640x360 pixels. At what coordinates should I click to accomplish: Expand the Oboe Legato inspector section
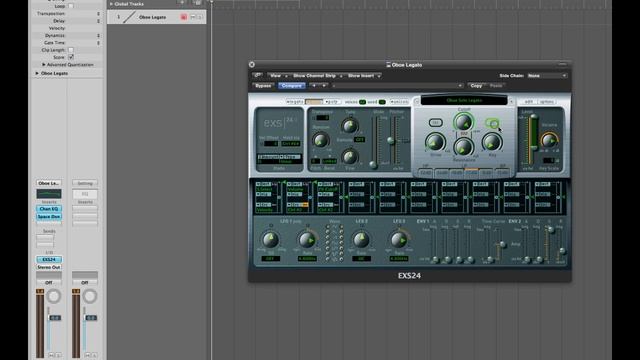37,73
